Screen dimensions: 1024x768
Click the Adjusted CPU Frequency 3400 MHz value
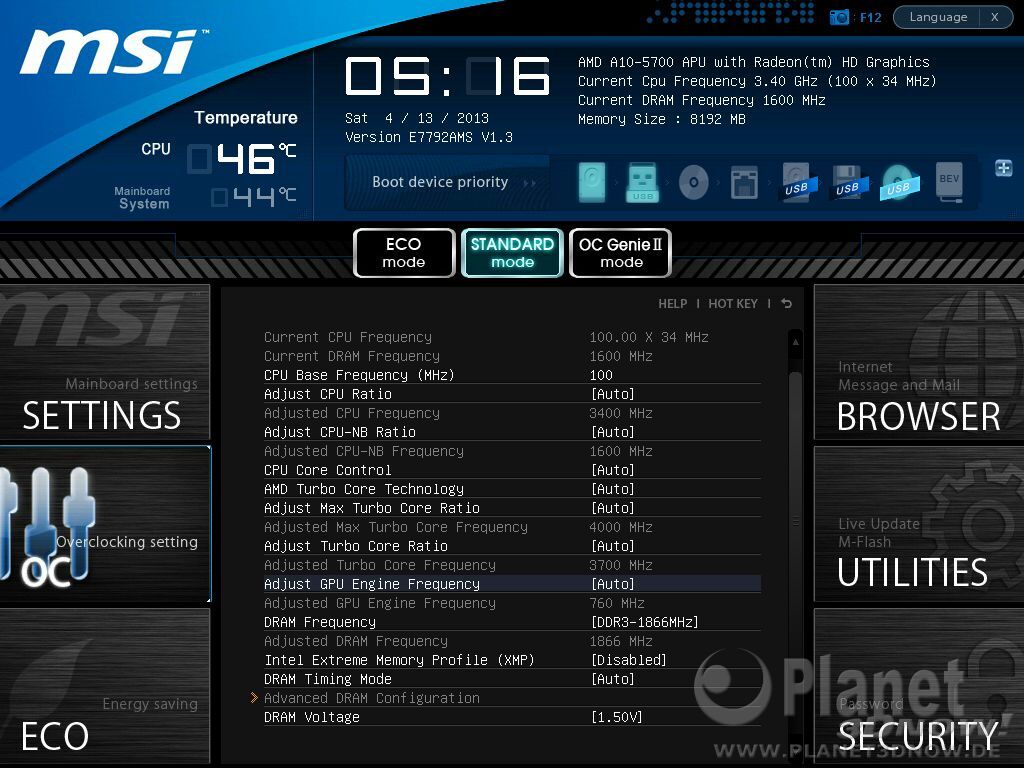click(620, 413)
